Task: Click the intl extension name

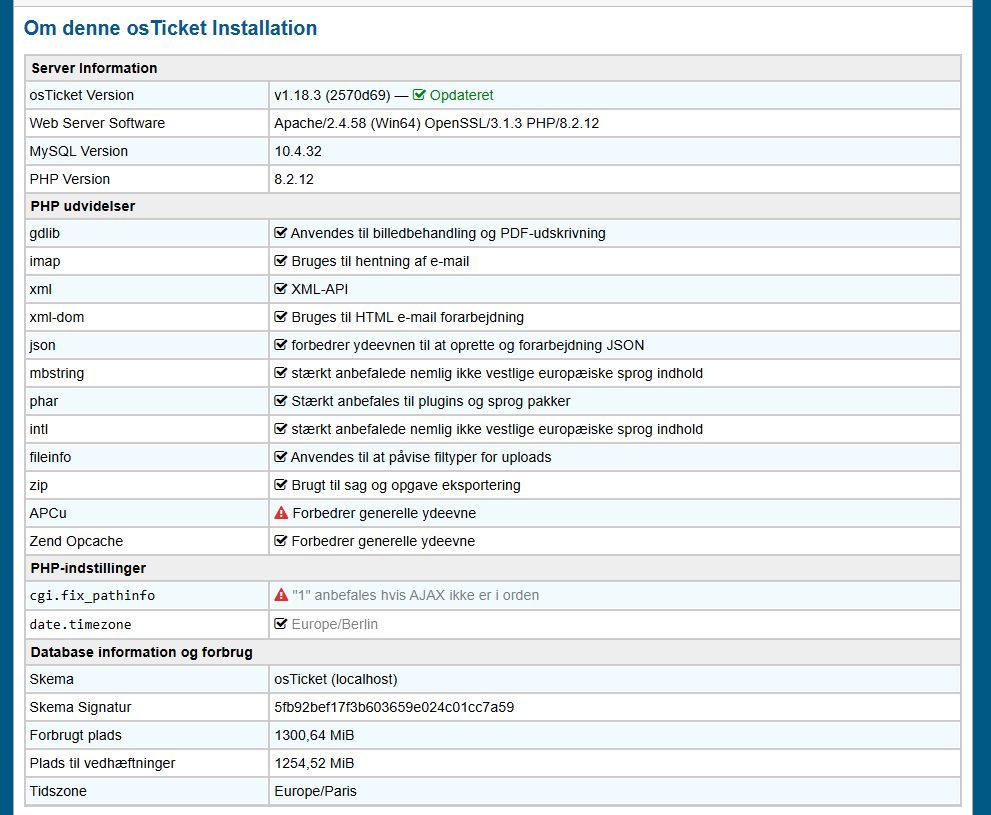Action: point(39,429)
